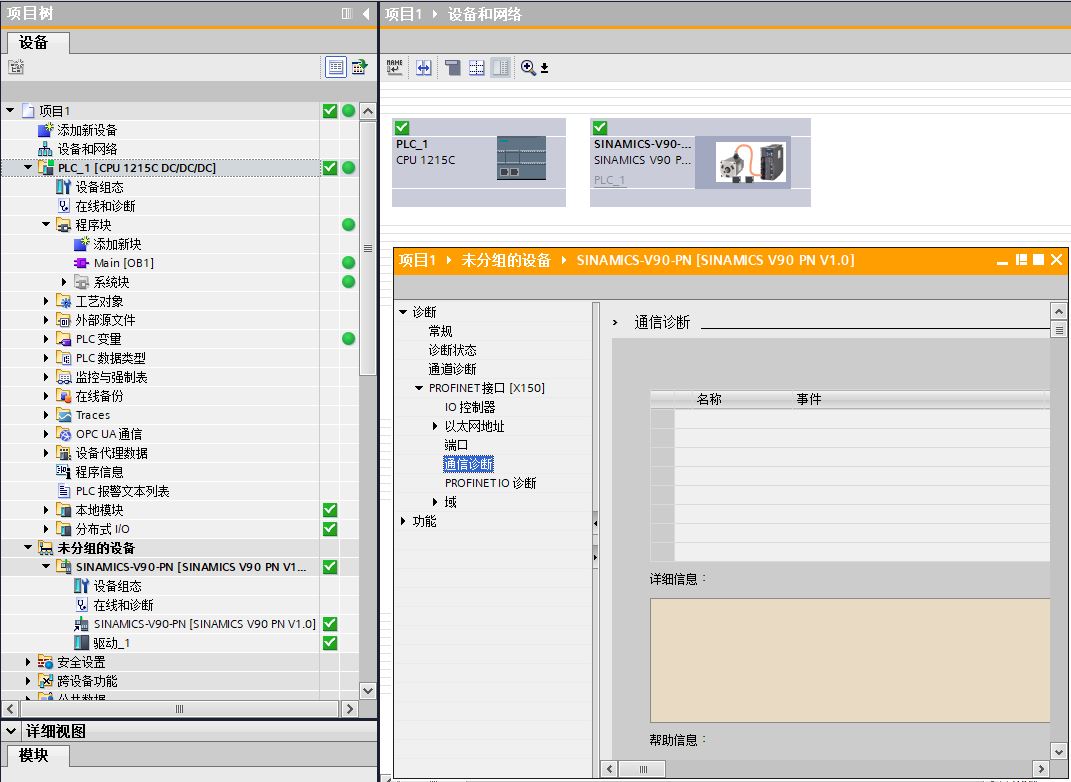Open 在线和诊断 under SINAMICS-V90-PN
1071x782 pixels.
[123, 605]
